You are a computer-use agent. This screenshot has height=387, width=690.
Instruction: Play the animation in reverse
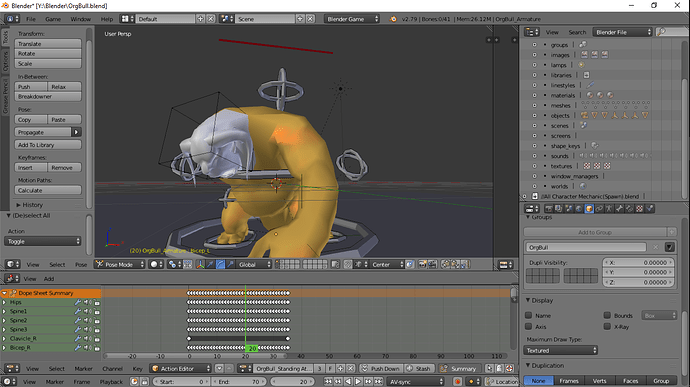tap(348, 382)
